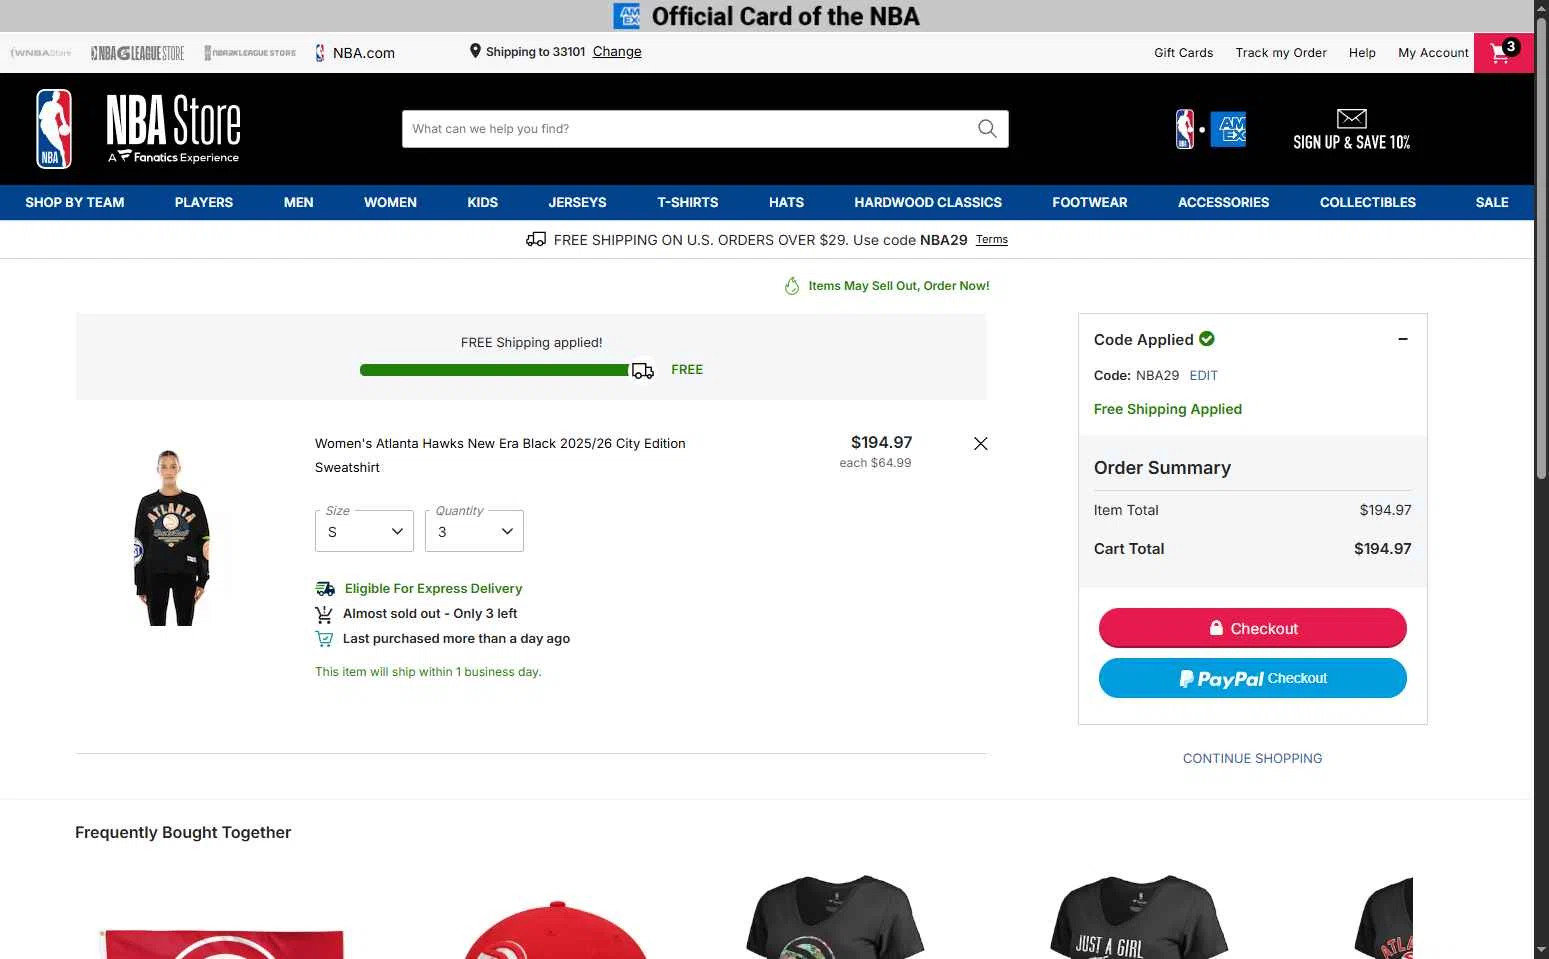Click the green free shipping progress bar

point(495,370)
